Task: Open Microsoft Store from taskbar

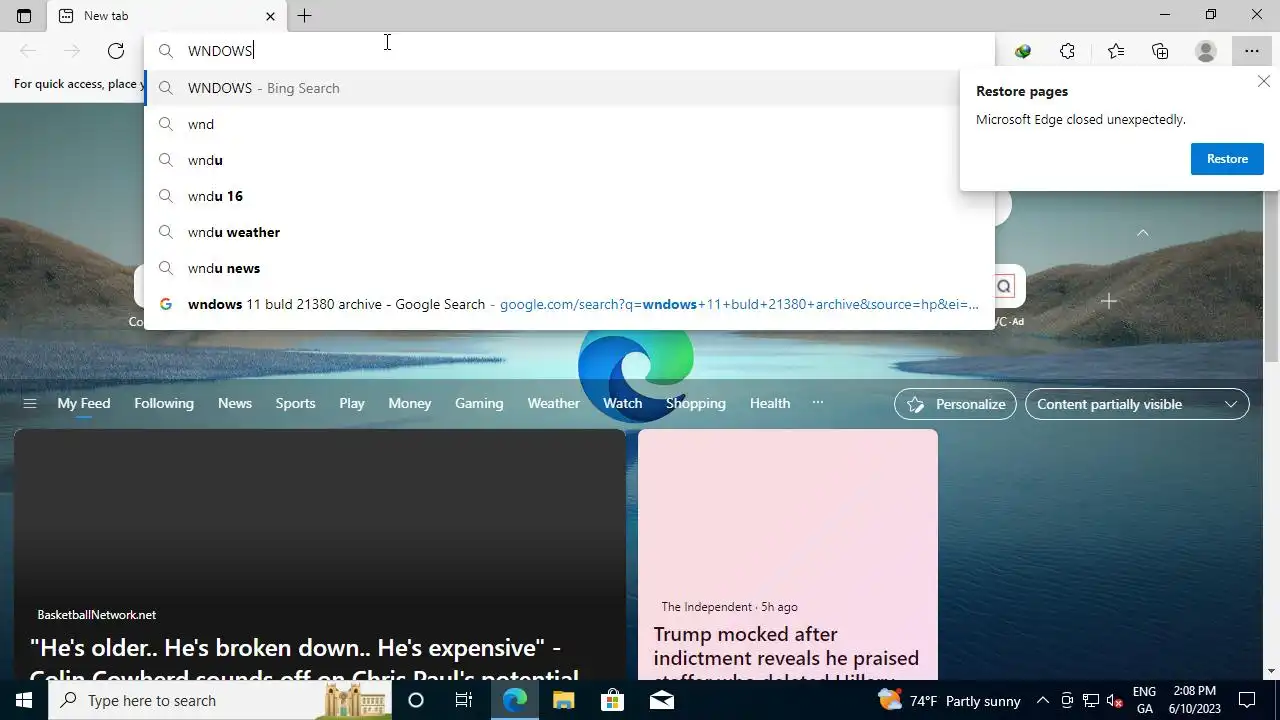Action: pos(612,700)
